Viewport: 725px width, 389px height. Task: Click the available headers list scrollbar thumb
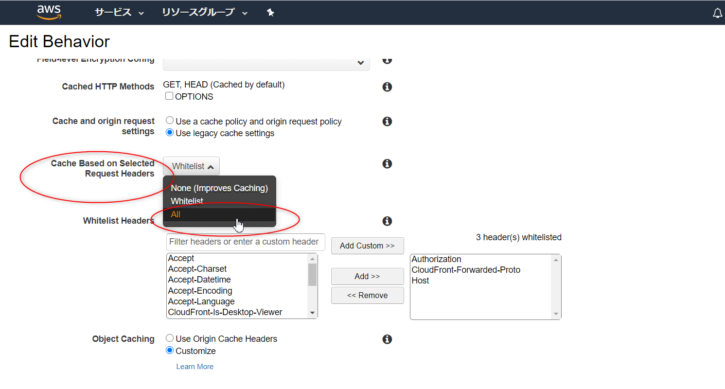(x=313, y=275)
